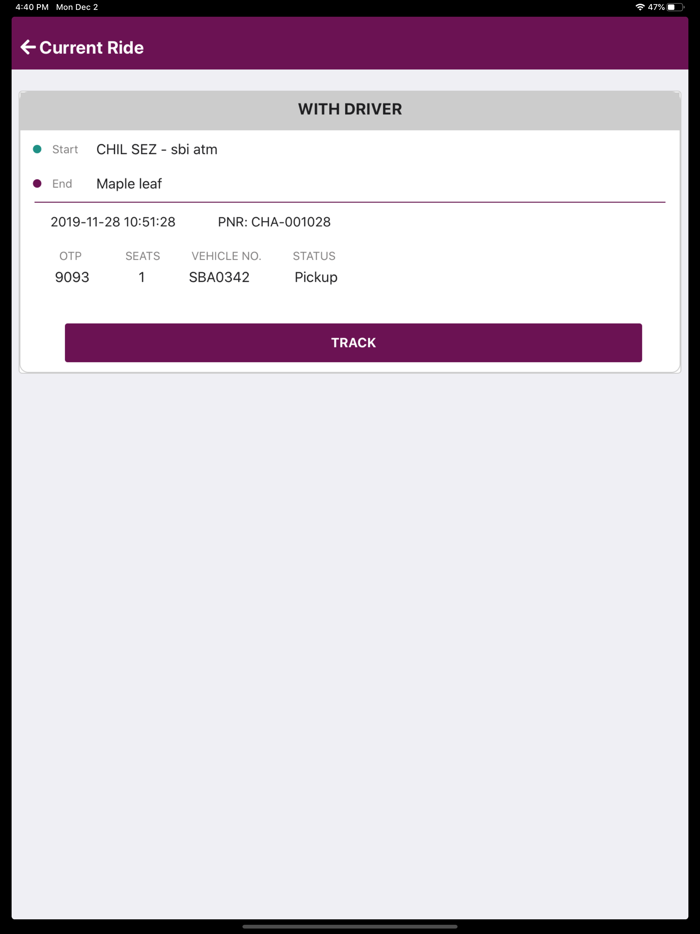
Task: Tap the Current Ride title
Action: coord(91,47)
